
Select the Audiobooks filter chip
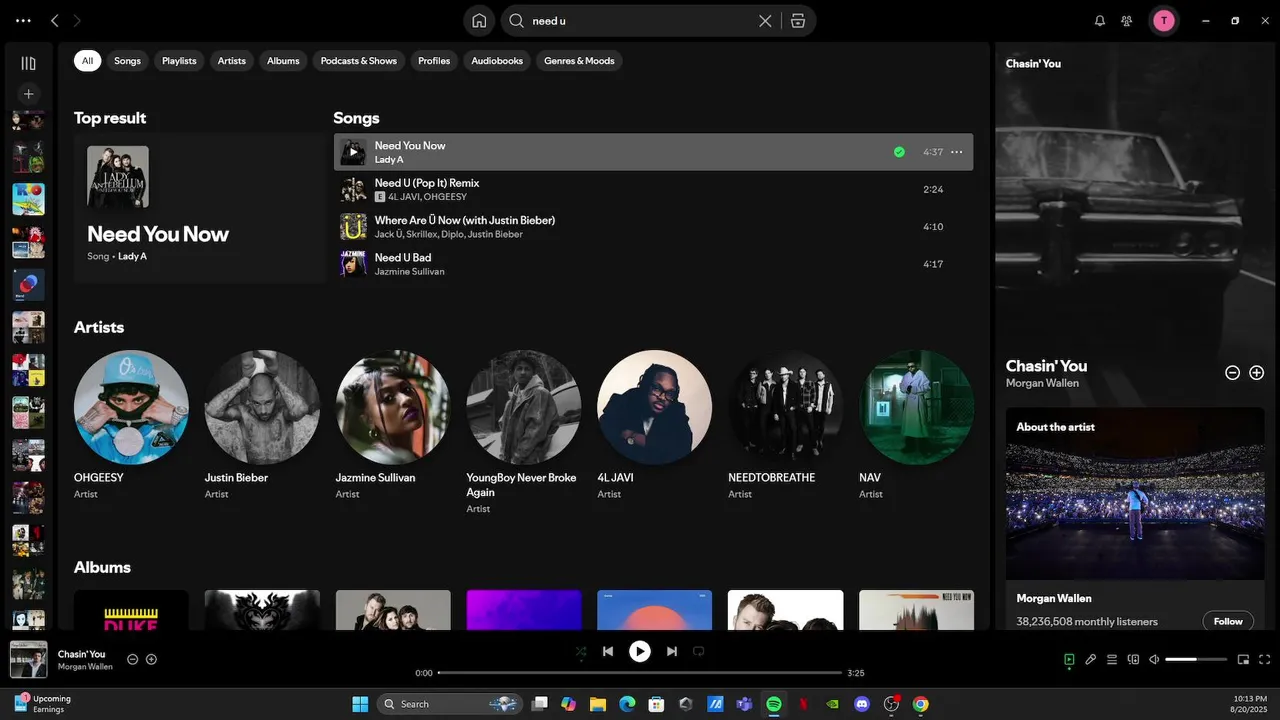(x=497, y=61)
